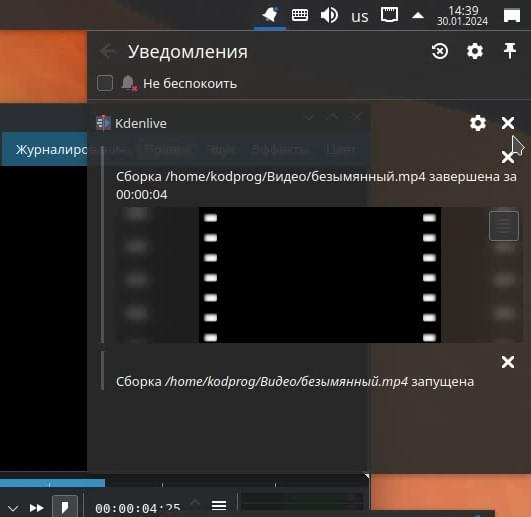This screenshot has width=531, height=517.
Task: Switch to the Журналирование tab
Action: pyautogui.click(x=51, y=149)
